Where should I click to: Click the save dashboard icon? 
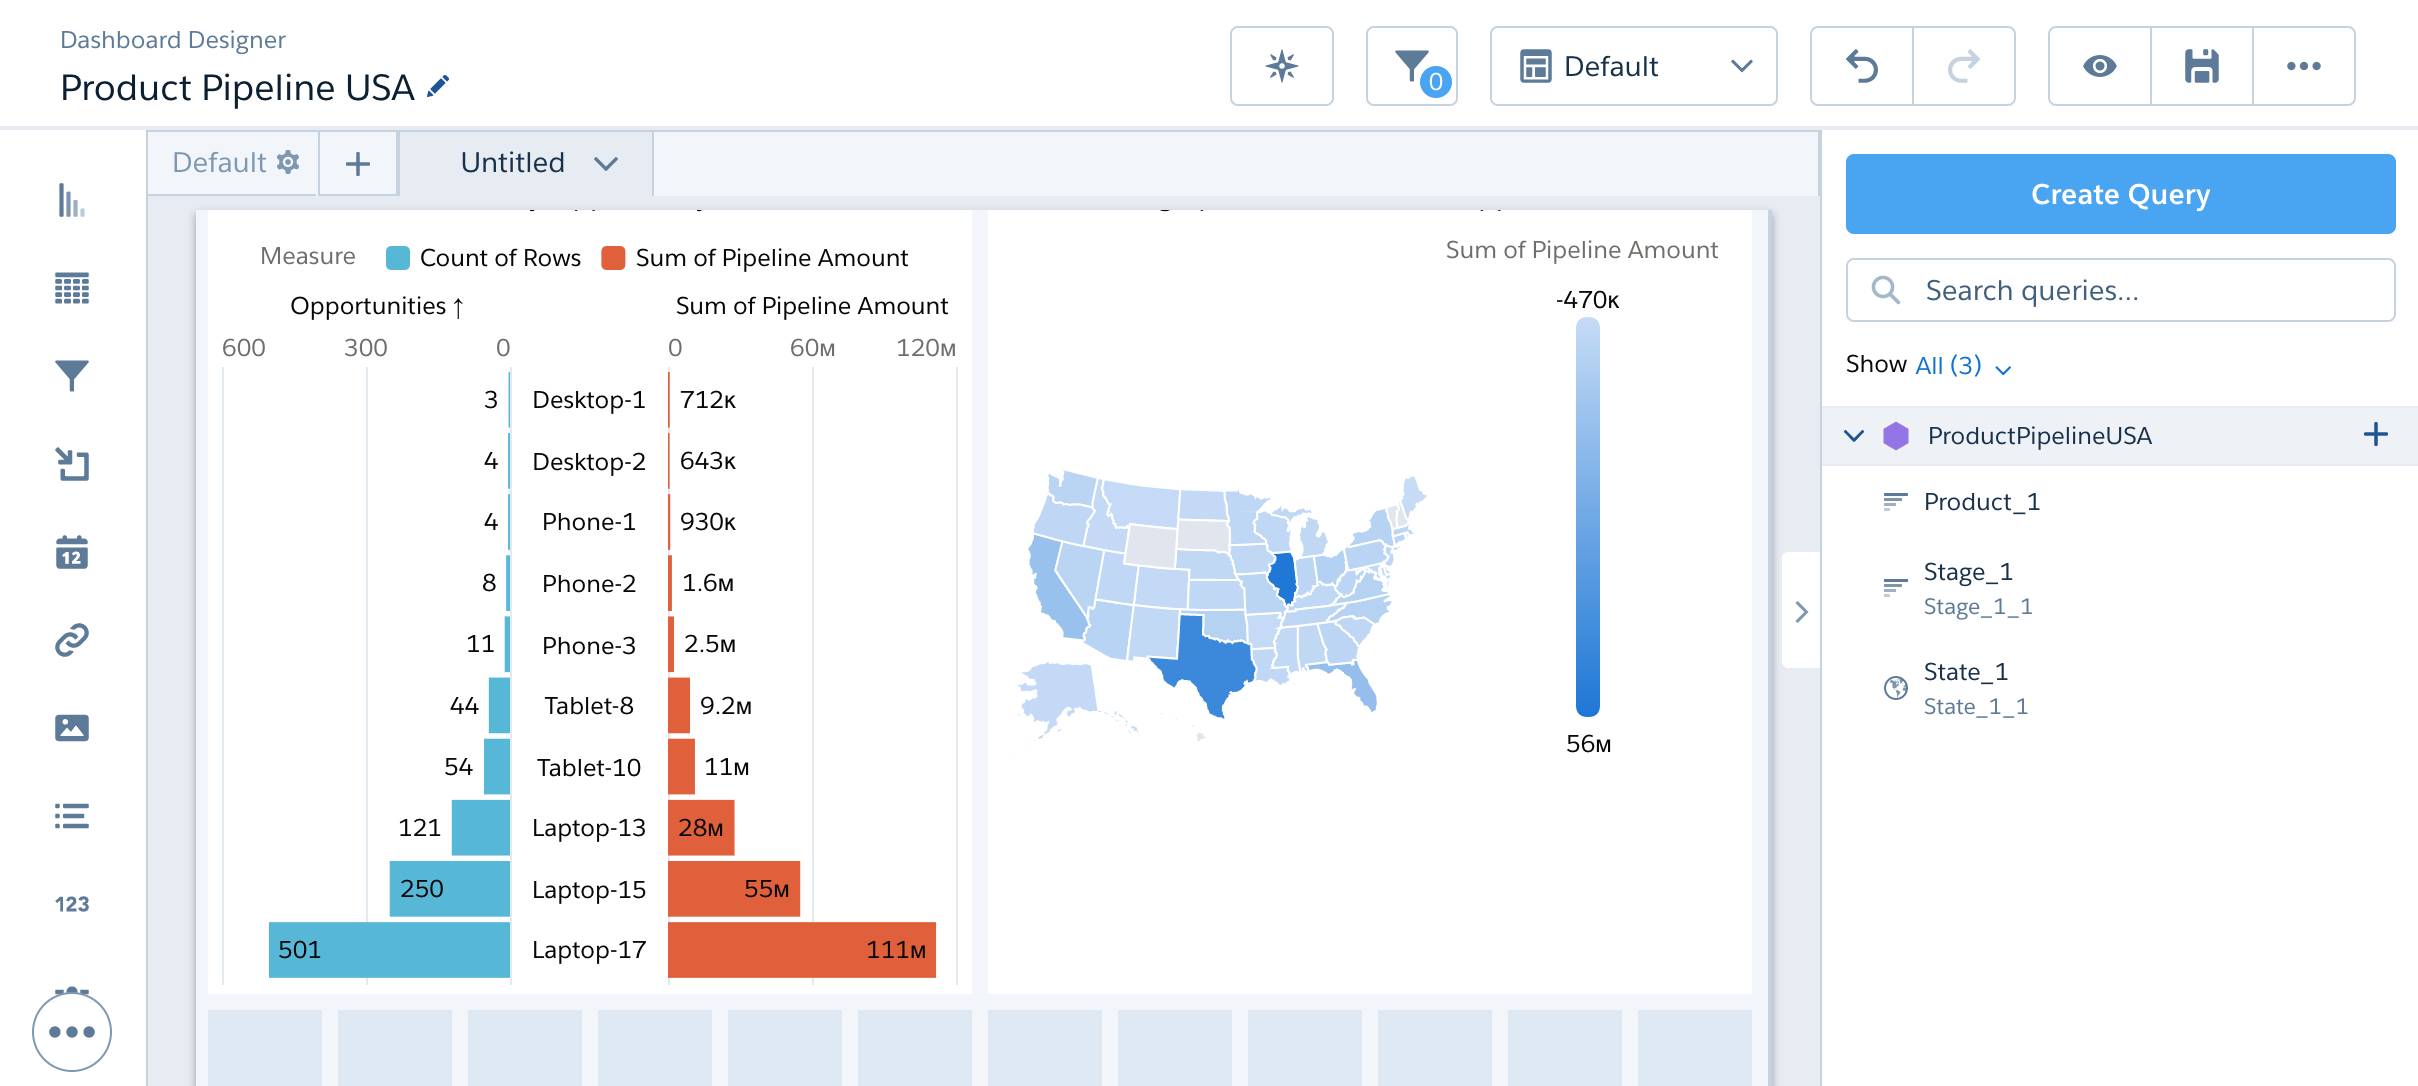click(x=2201, y=65)
